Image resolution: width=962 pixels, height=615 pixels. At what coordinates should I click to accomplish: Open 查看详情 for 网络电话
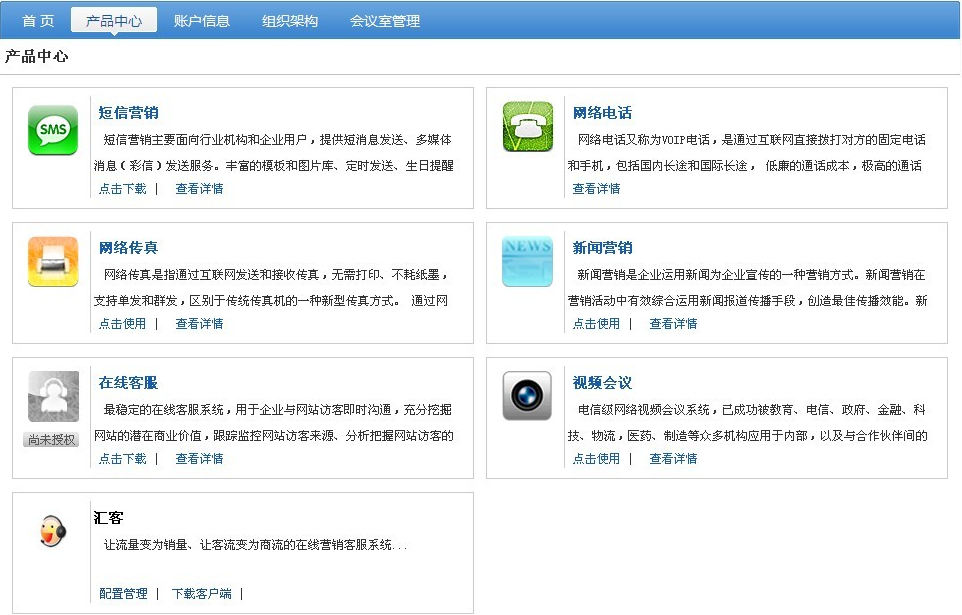596,189
